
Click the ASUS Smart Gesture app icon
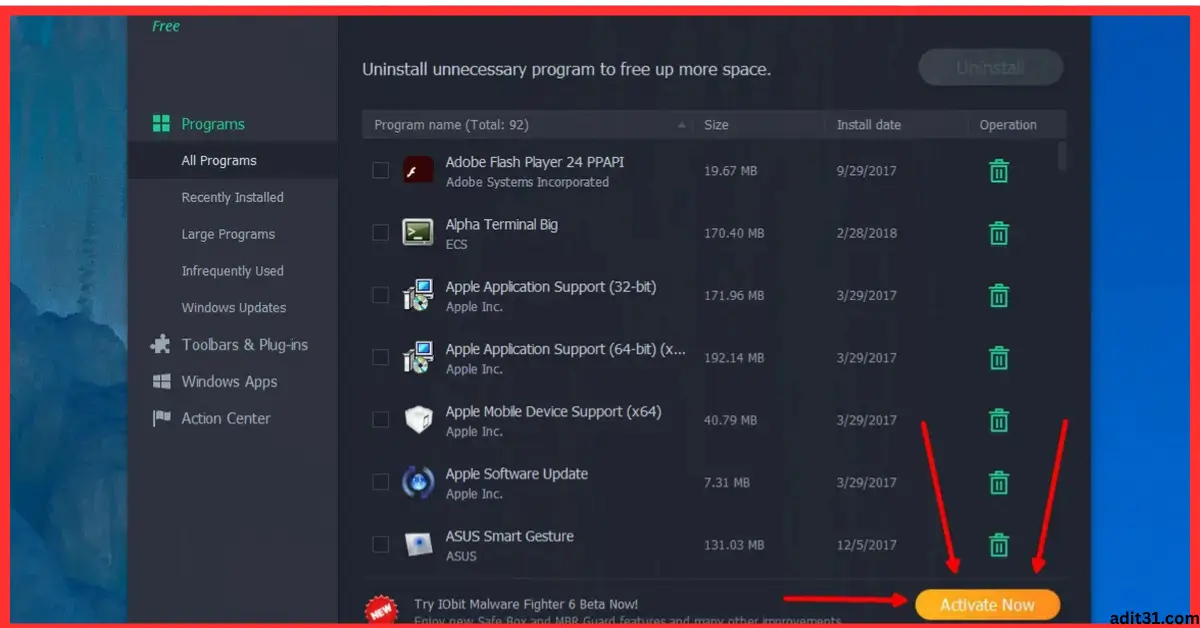[417, 545]
